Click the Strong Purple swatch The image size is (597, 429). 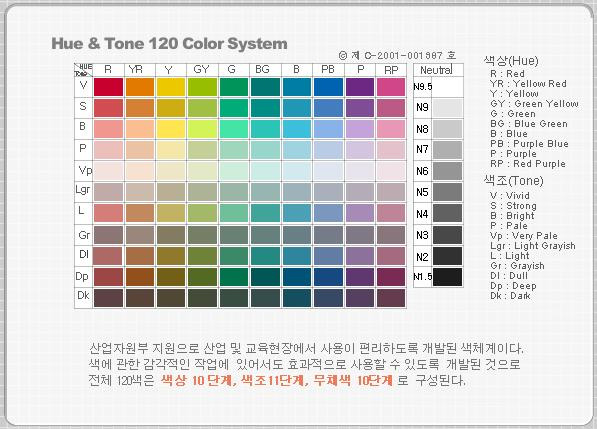[x=360, y=108]
